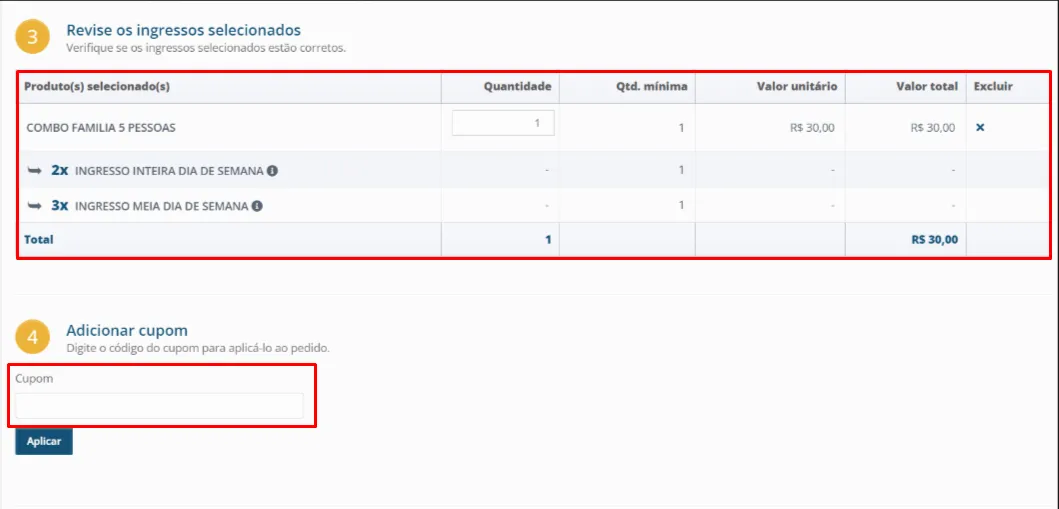Click the Adicionar cupom heading
This screenshot has width=1059, height=509.
pyautogui.click(x=127, y=330)
